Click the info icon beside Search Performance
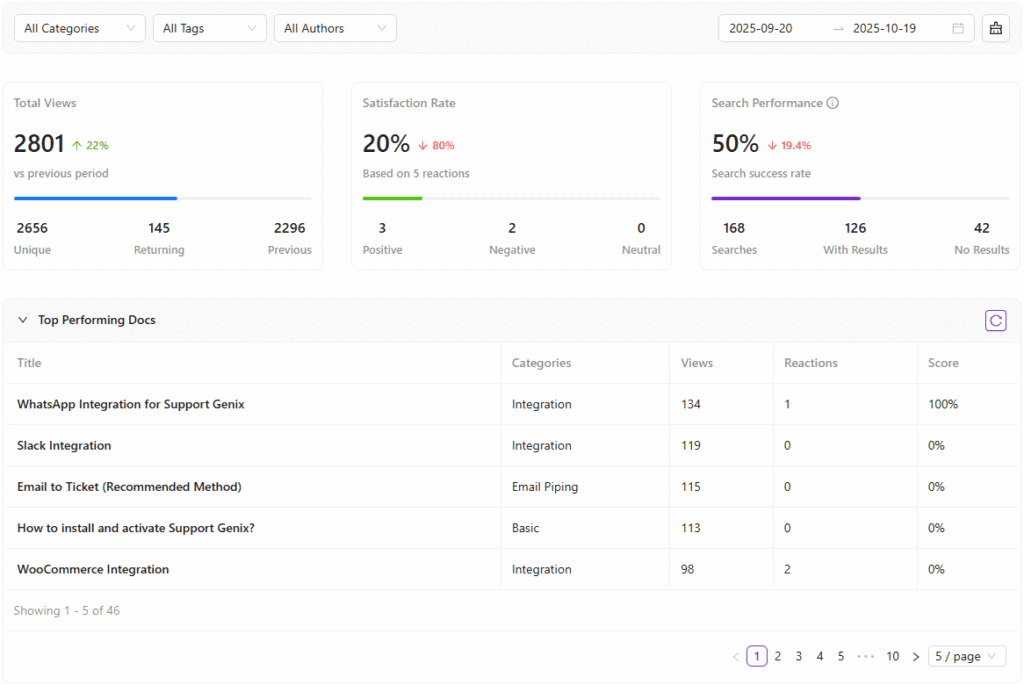1024x685 pixels. coord(833,103)
